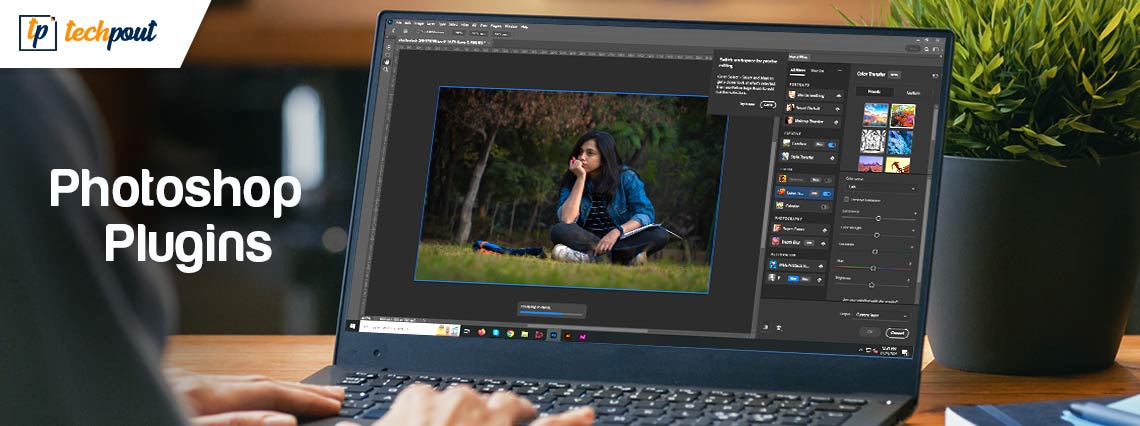The width and height of the screenshot is (1140, 426).
Task: Select the Style Transfer filter row
Action: tap(808, 157)
